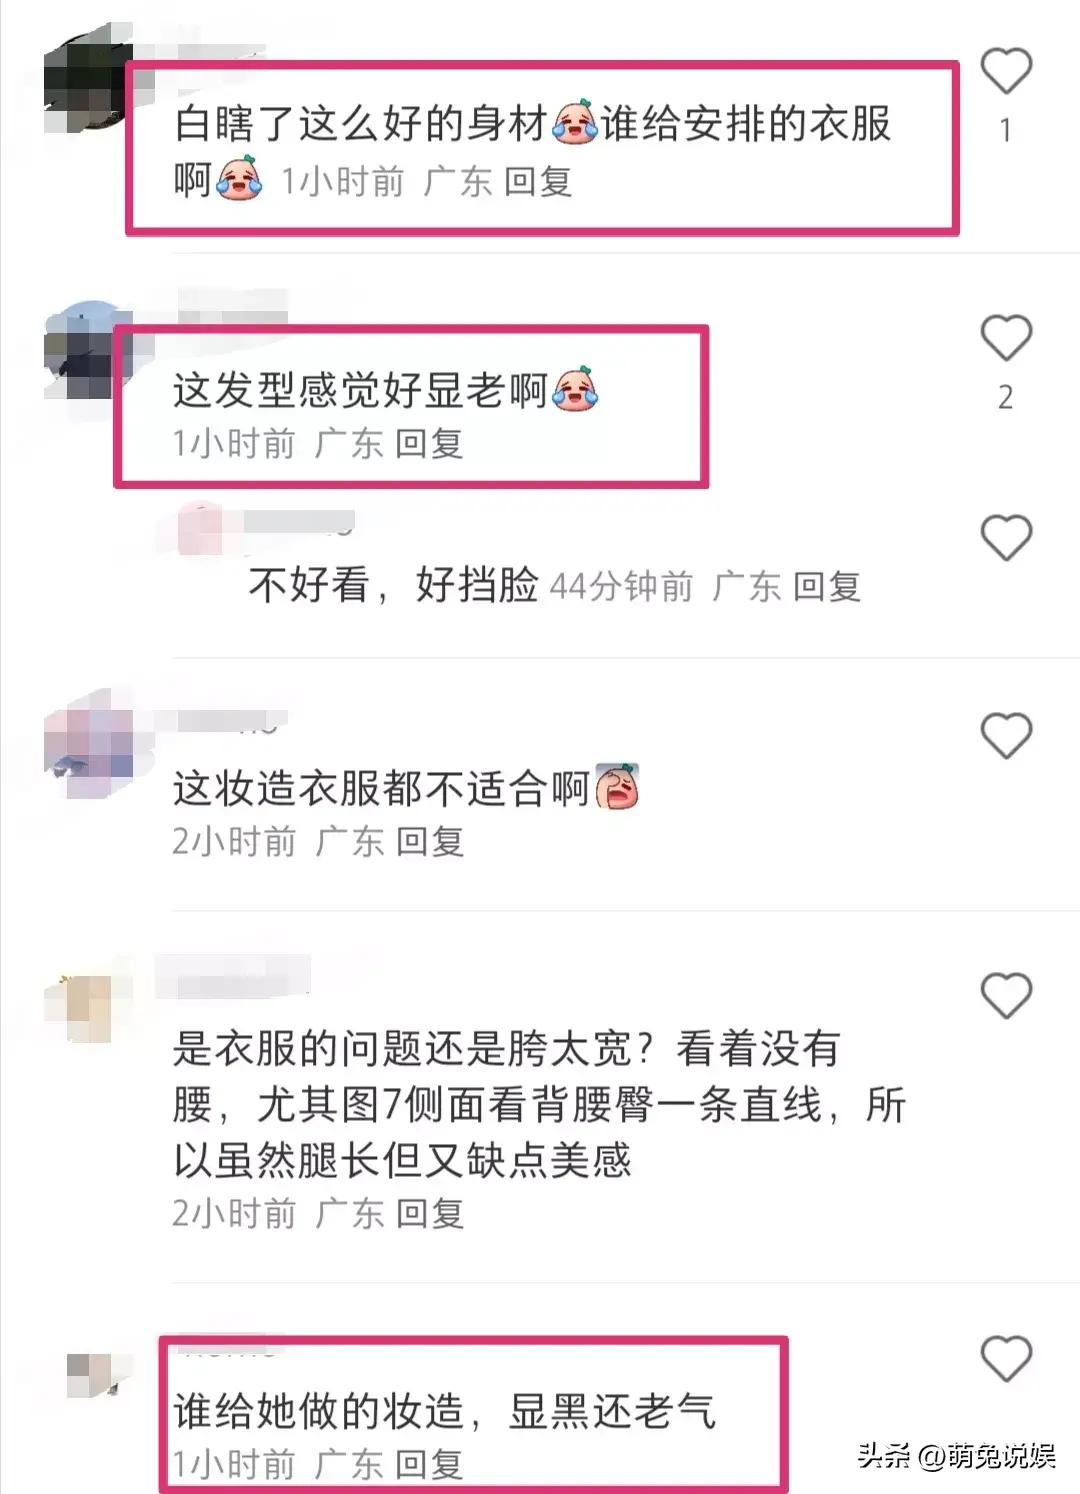Reply to the comment 白瞎了这么好的身材
The image size is (1080, 1494).
pos(538,182)
